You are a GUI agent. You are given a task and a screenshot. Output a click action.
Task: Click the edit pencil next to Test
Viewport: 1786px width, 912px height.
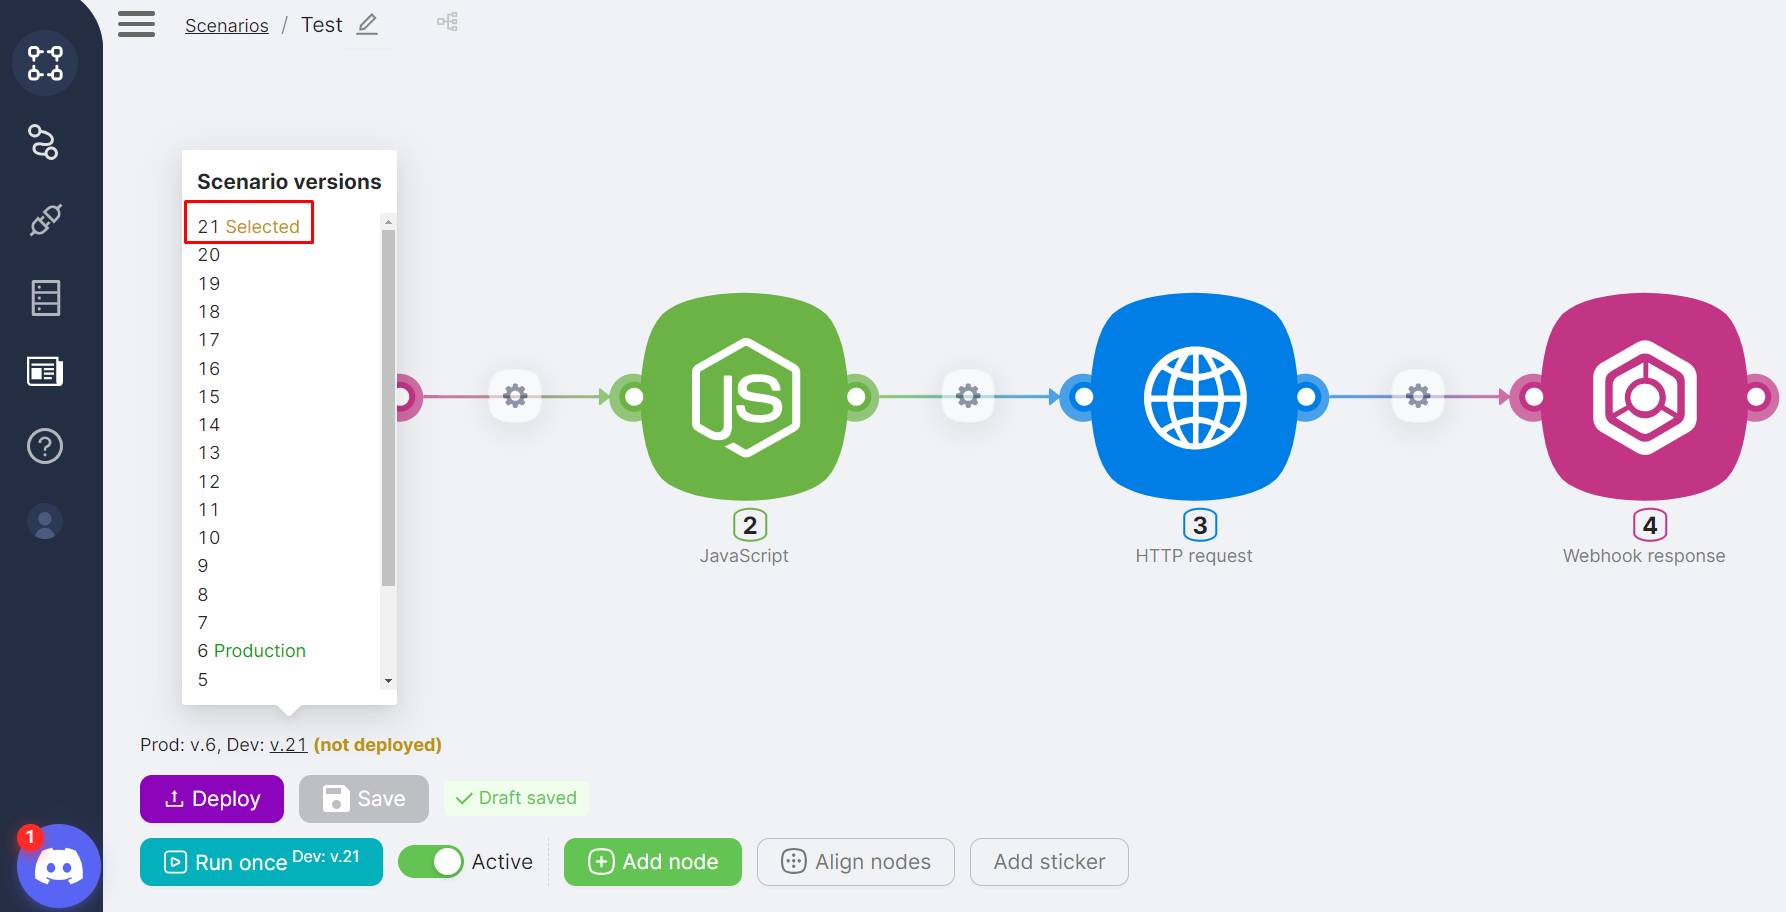pyautogui.click(x=368, y=24)
